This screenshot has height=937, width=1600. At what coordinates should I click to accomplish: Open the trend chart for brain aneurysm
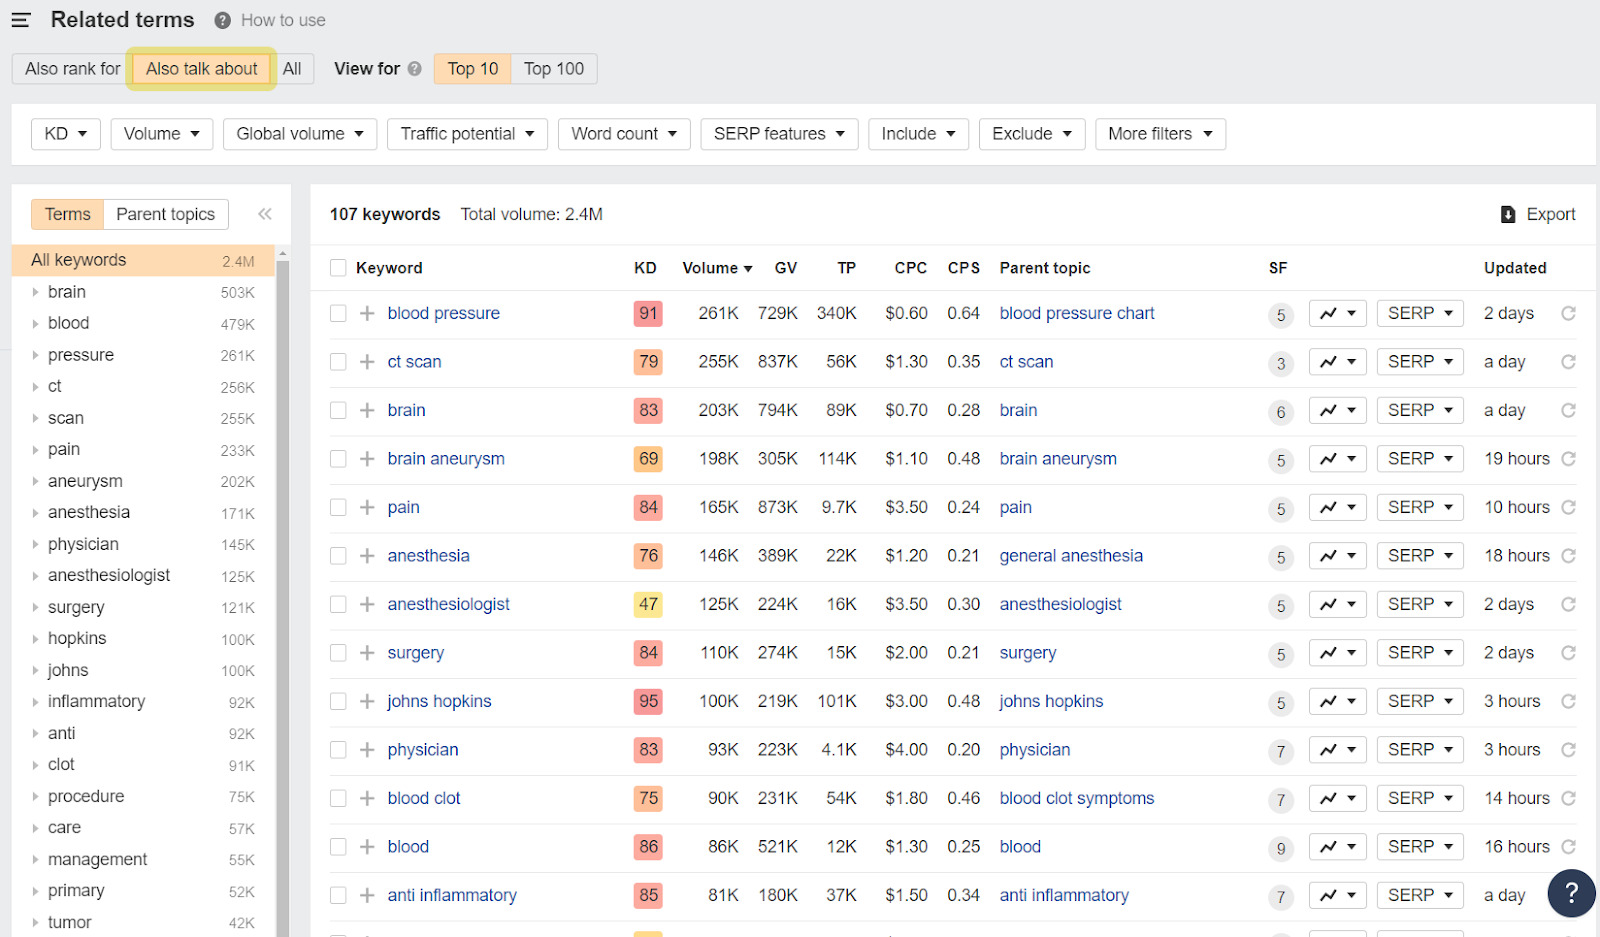point(1337,459)
